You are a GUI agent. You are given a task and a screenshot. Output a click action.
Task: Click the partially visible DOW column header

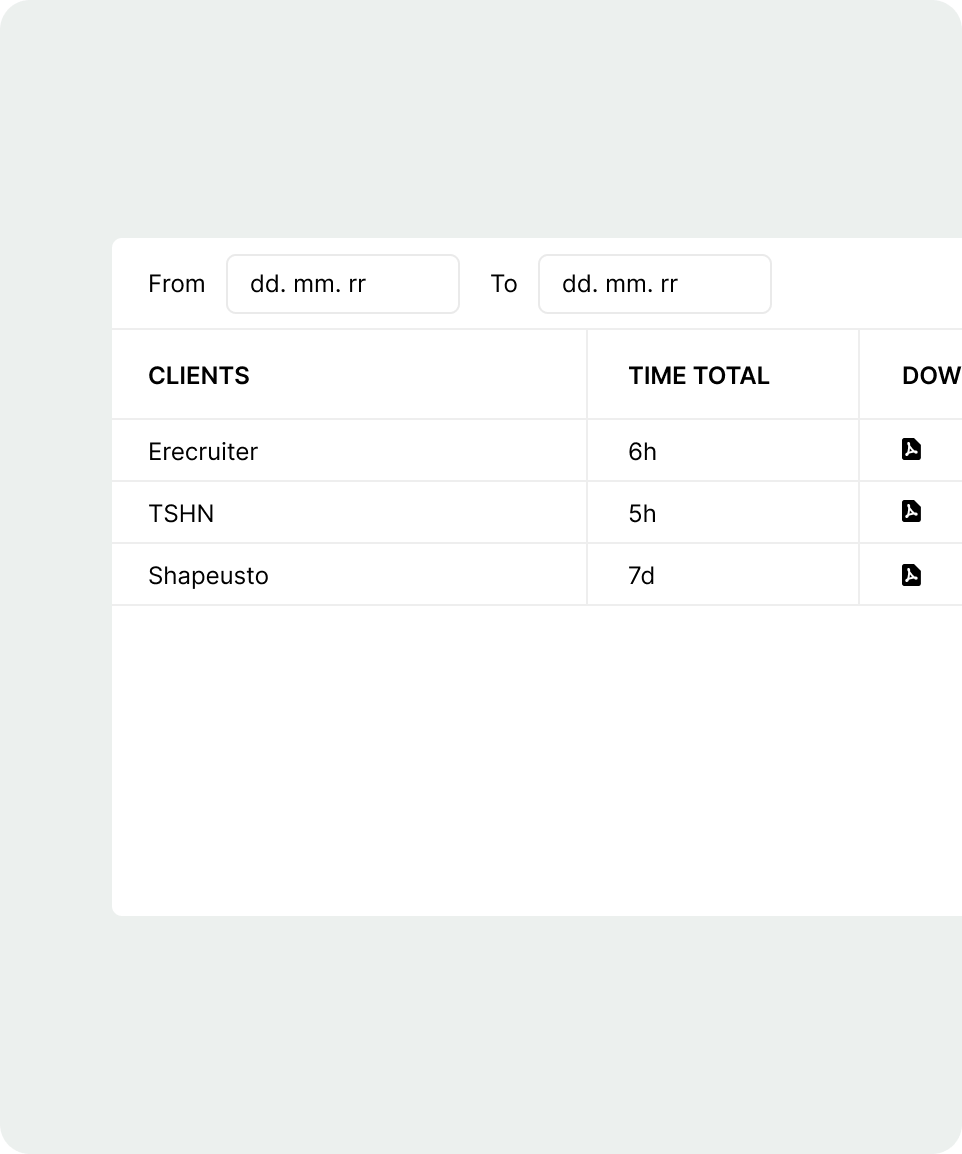click(x=930, y=376)
